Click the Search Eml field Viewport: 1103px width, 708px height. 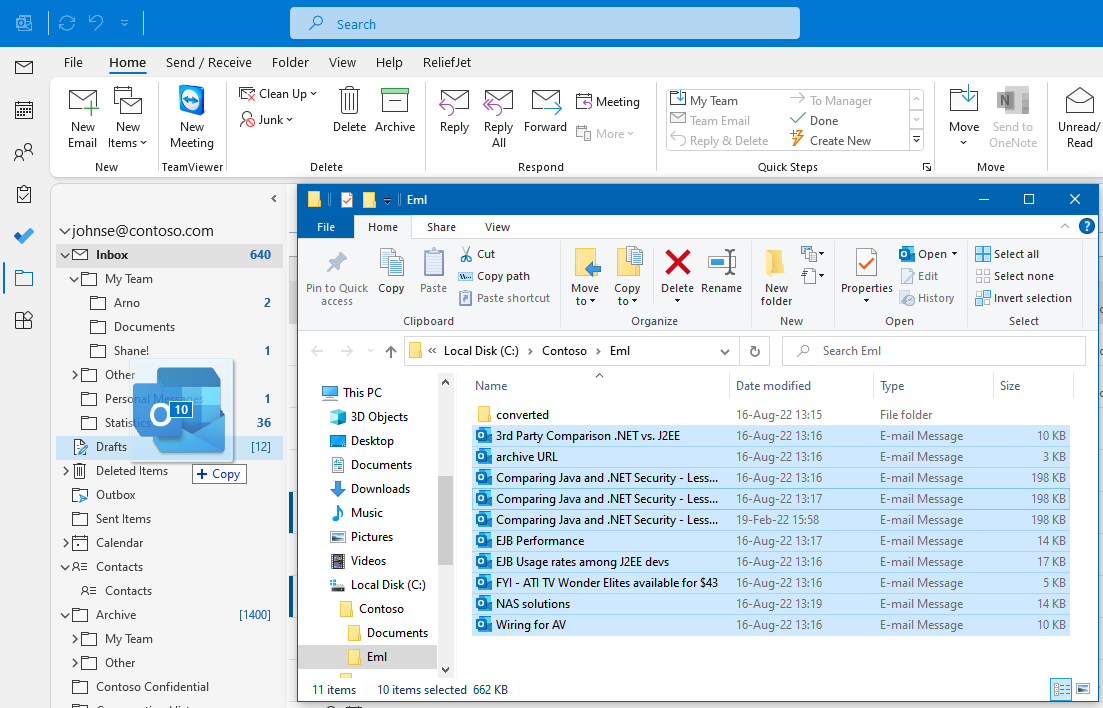(x=933, y=350)
